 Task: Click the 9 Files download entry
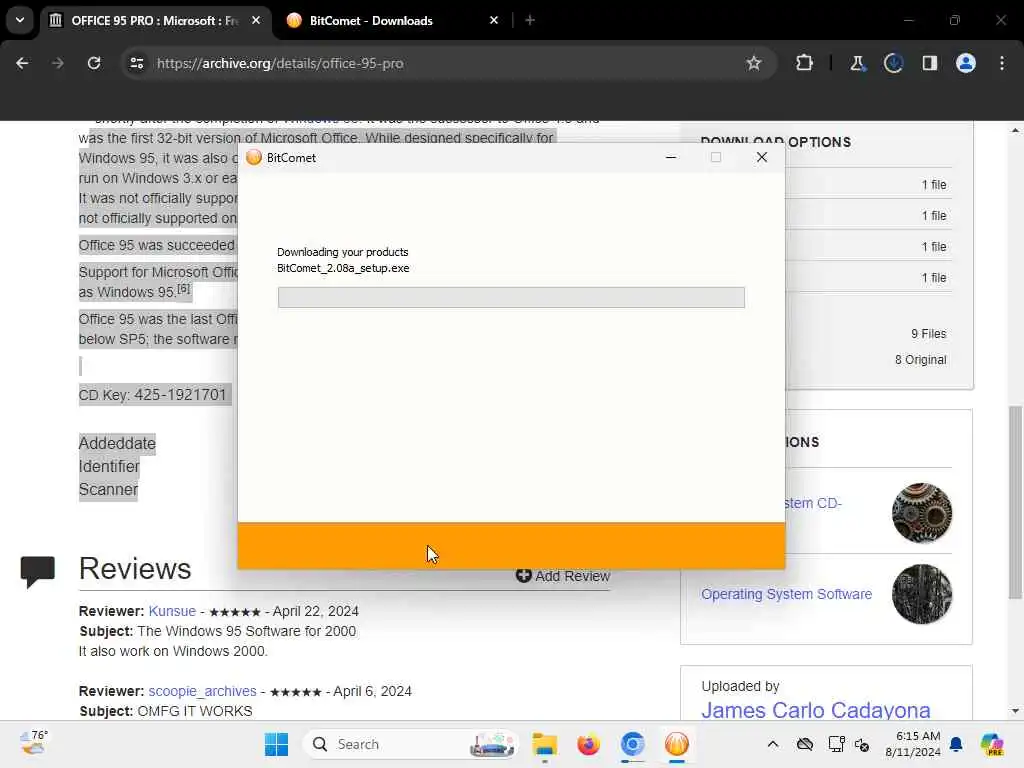[928, 334]
